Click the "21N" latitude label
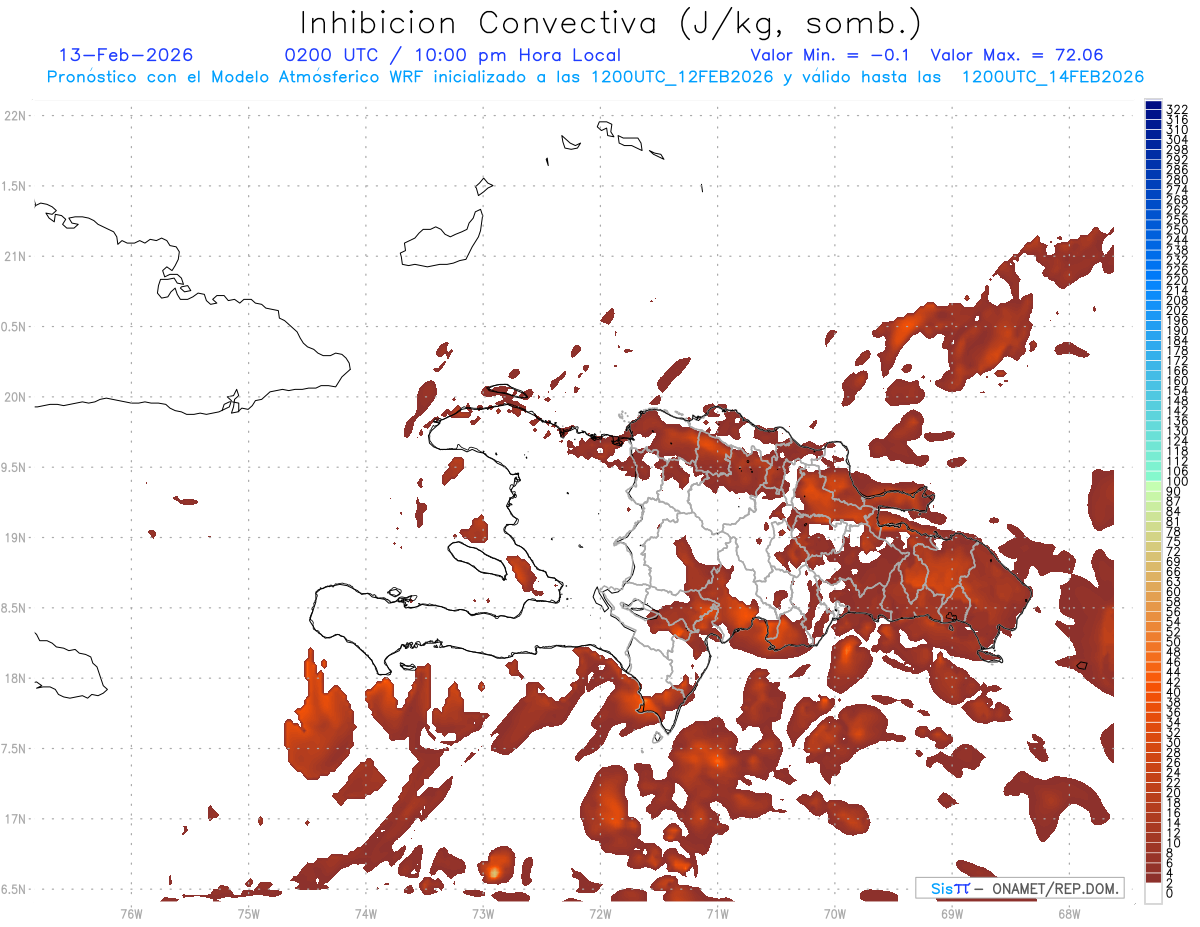The image size is (1200, 927). click(x=15, y=256)
